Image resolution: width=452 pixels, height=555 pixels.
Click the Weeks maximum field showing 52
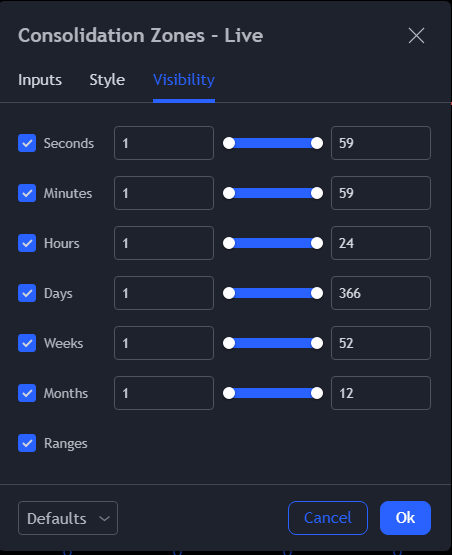[x=381, y=343]
